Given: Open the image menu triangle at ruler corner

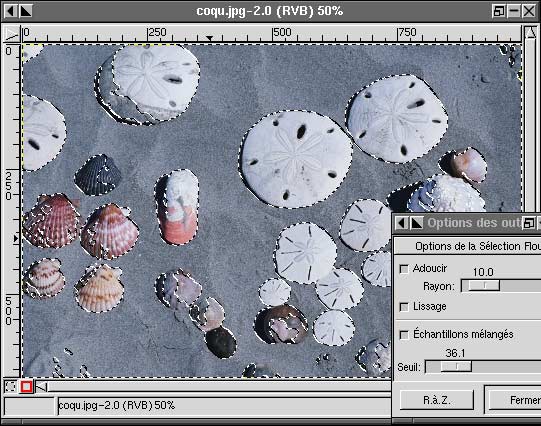Looking at the screenshot, I should click(11, 34).
